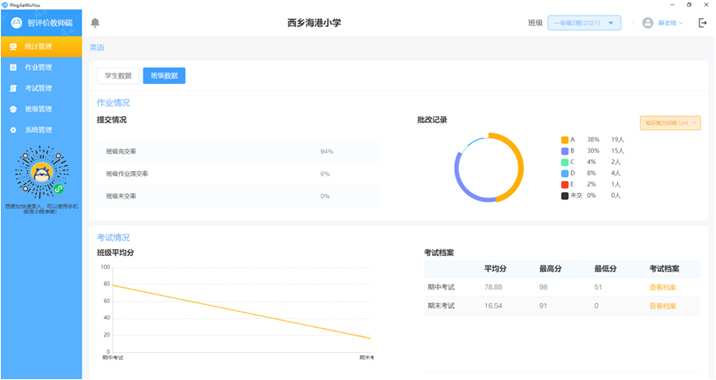Image resolution: width=716 pixels, height=380 pixels.
Task: Open the notification bell
Action: coord(95,23)
